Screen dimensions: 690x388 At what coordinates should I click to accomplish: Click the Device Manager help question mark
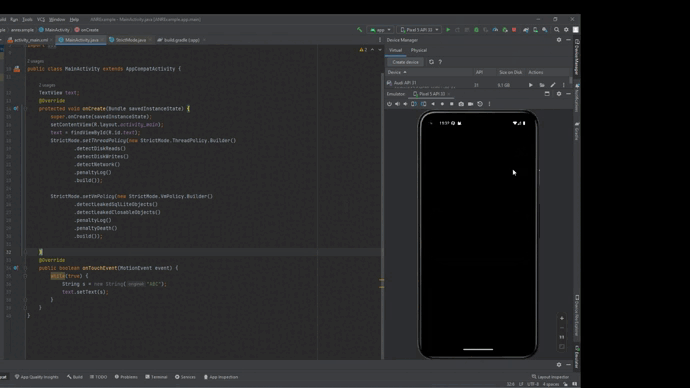[440, 62]
